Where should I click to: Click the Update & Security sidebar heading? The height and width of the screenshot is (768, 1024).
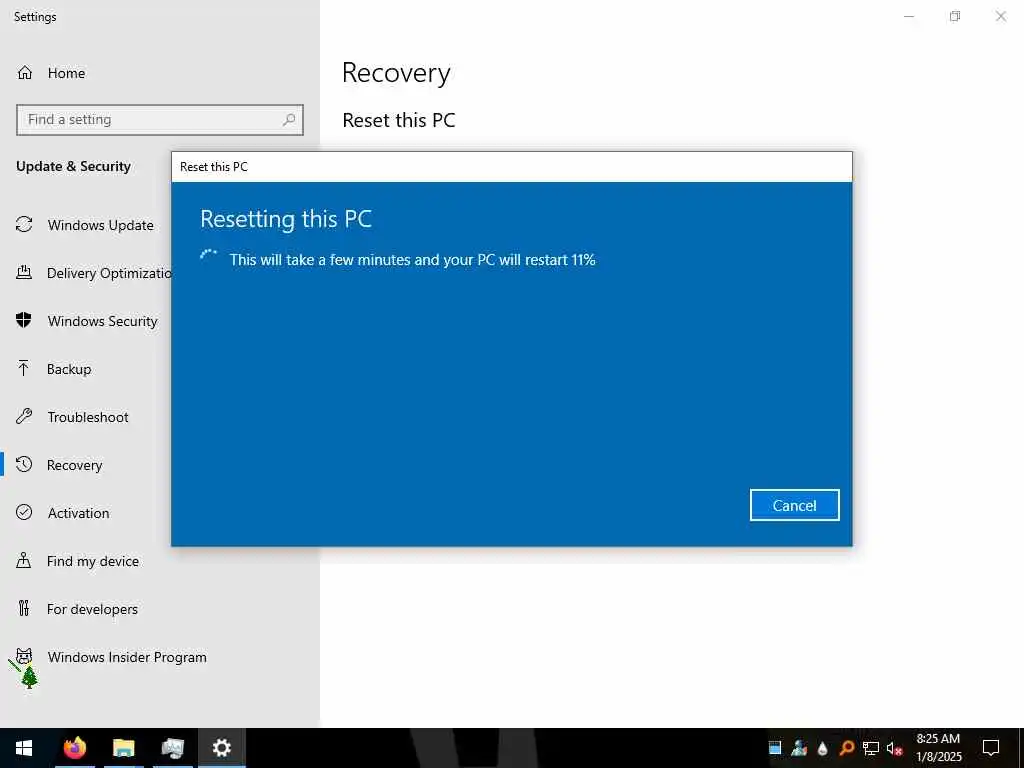coord(73,167)
